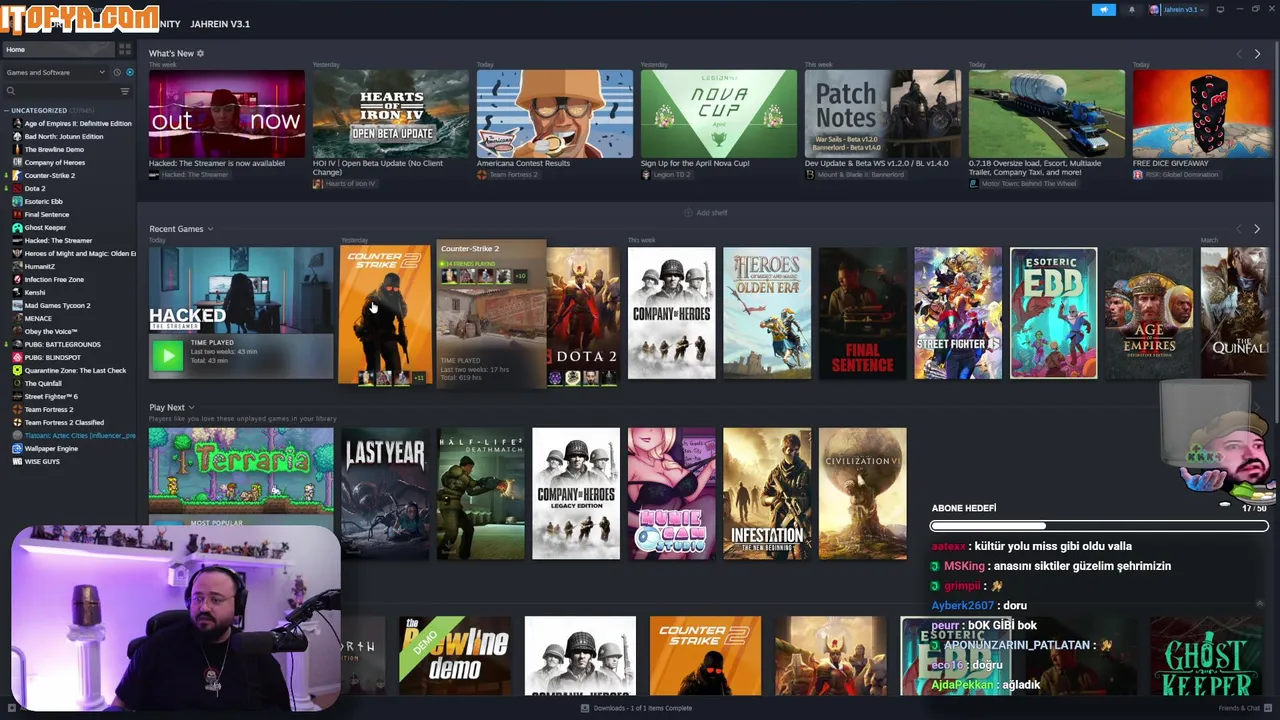Select WISE GUYS icon in list

(x=17, y=462)
